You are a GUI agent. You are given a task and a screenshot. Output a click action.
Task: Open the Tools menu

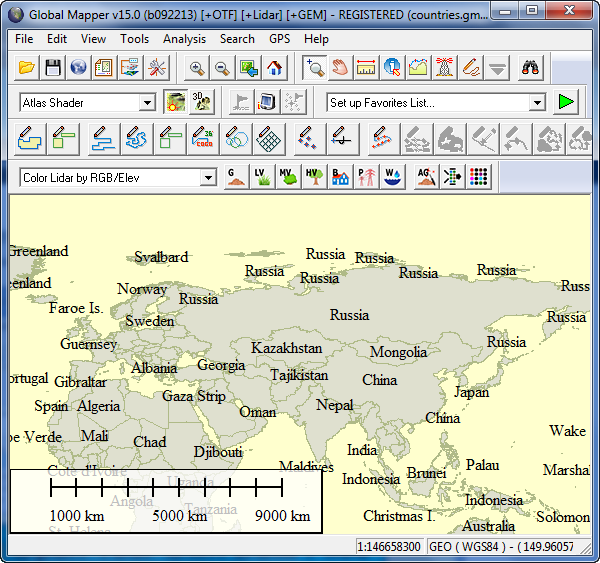coord(134,39)
